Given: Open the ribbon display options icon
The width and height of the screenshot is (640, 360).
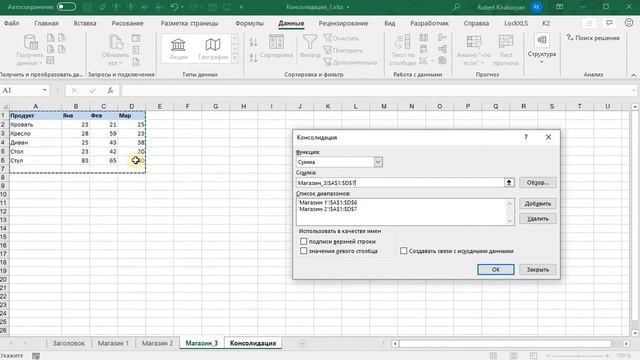Looking at the screenshot, I should pyautogui.click(x=560, y=7).
